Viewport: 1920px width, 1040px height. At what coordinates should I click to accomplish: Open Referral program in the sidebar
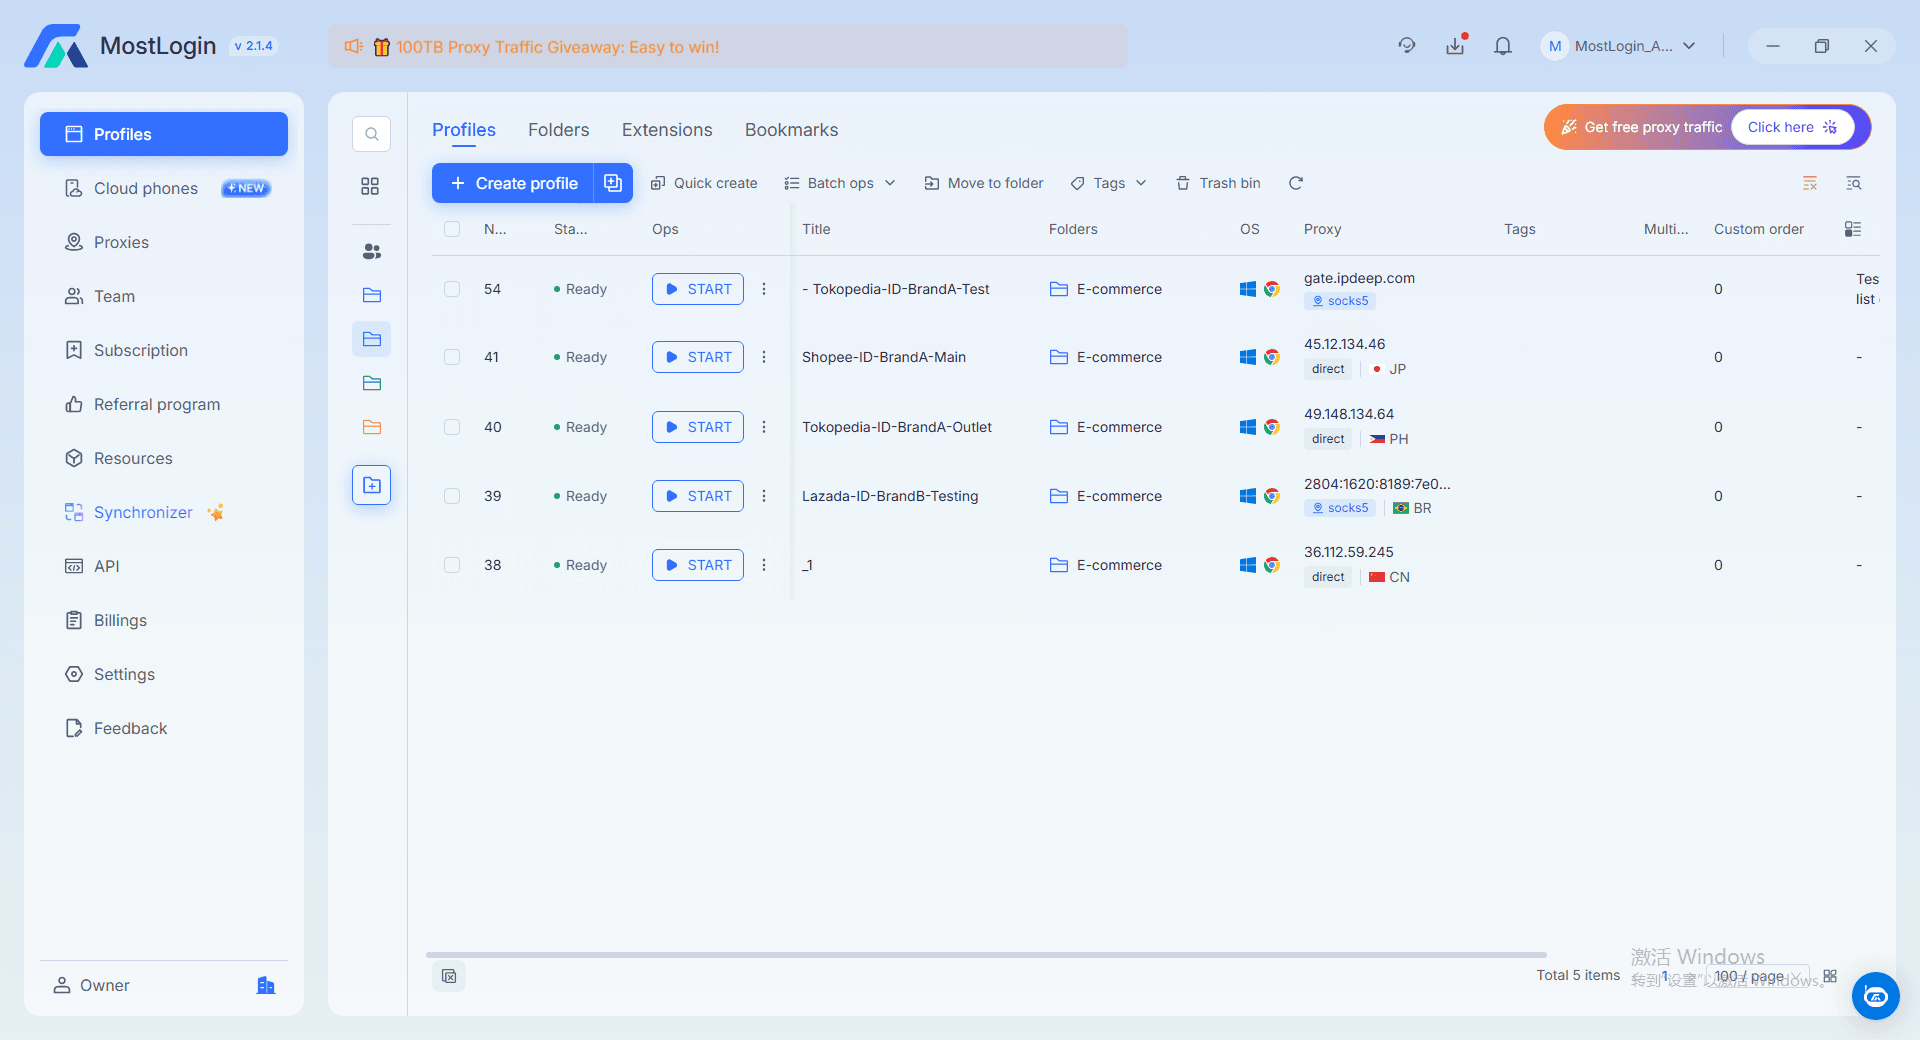click(164, 404)
